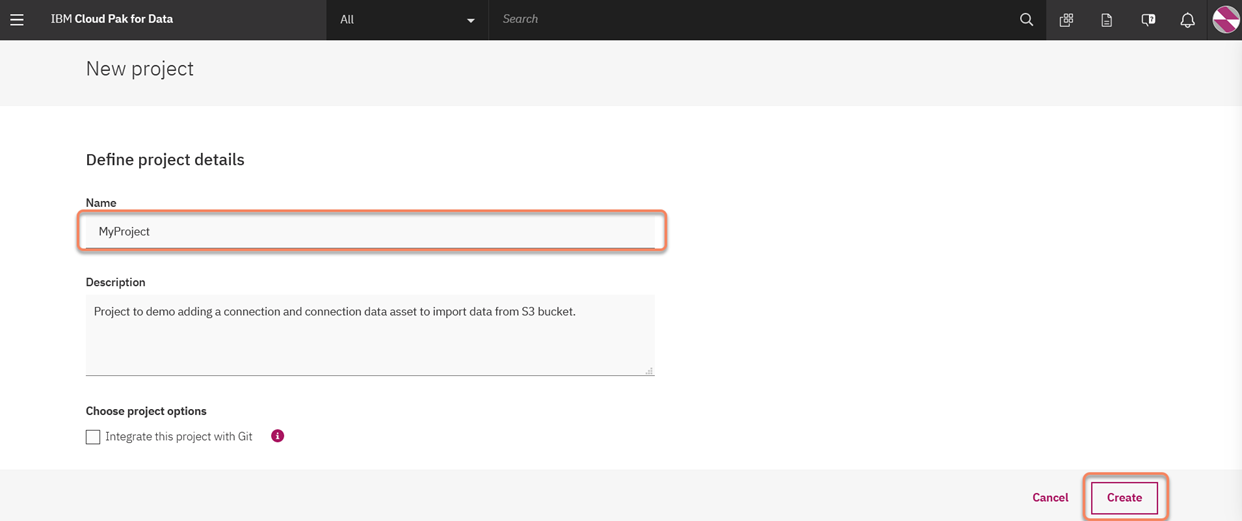This screenshot has width=1242, height=521.
Task: Cancel the new project
Action: tap(1050, 497)
